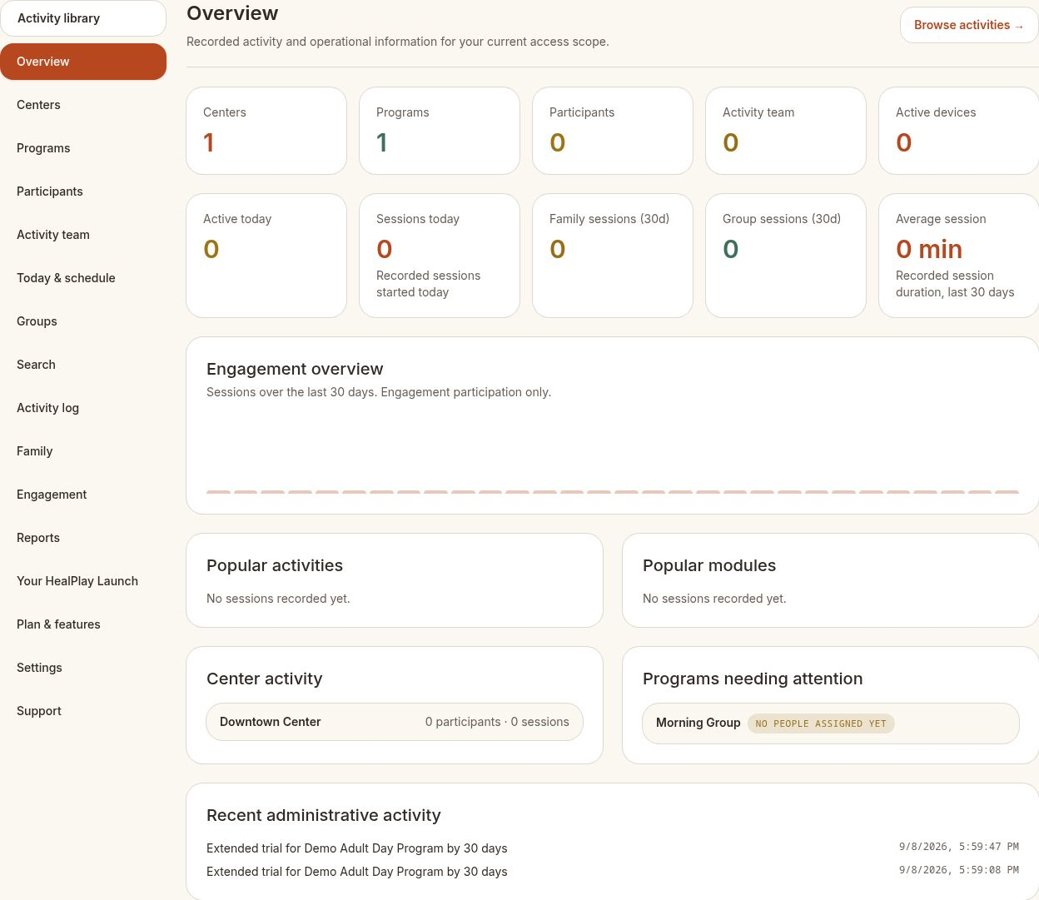Viewport: 1039px width, 900px height.
Task: Go to Groups in the sidebar
Action: tap(83, 321)
